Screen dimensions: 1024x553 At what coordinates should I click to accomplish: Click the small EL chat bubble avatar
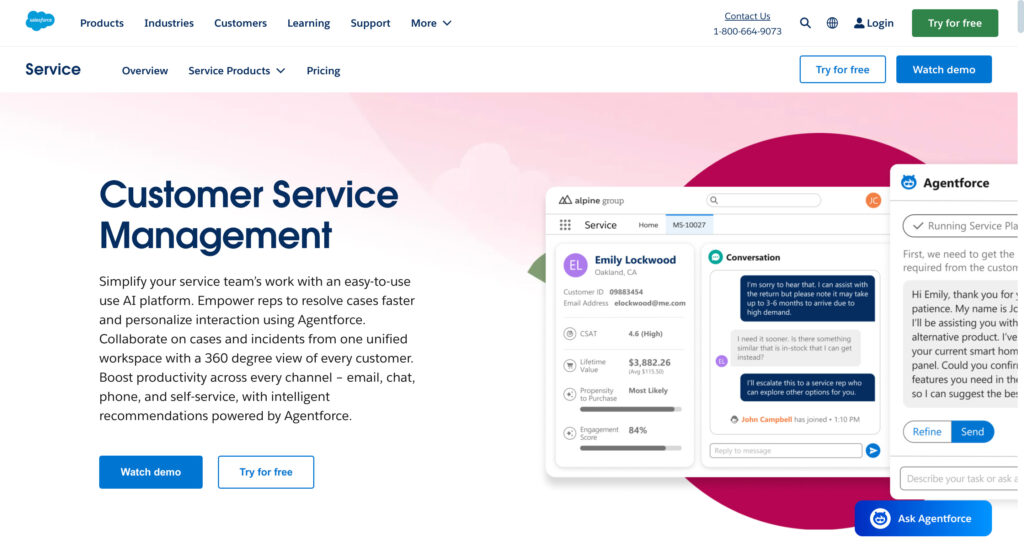(x=722, y=361)
